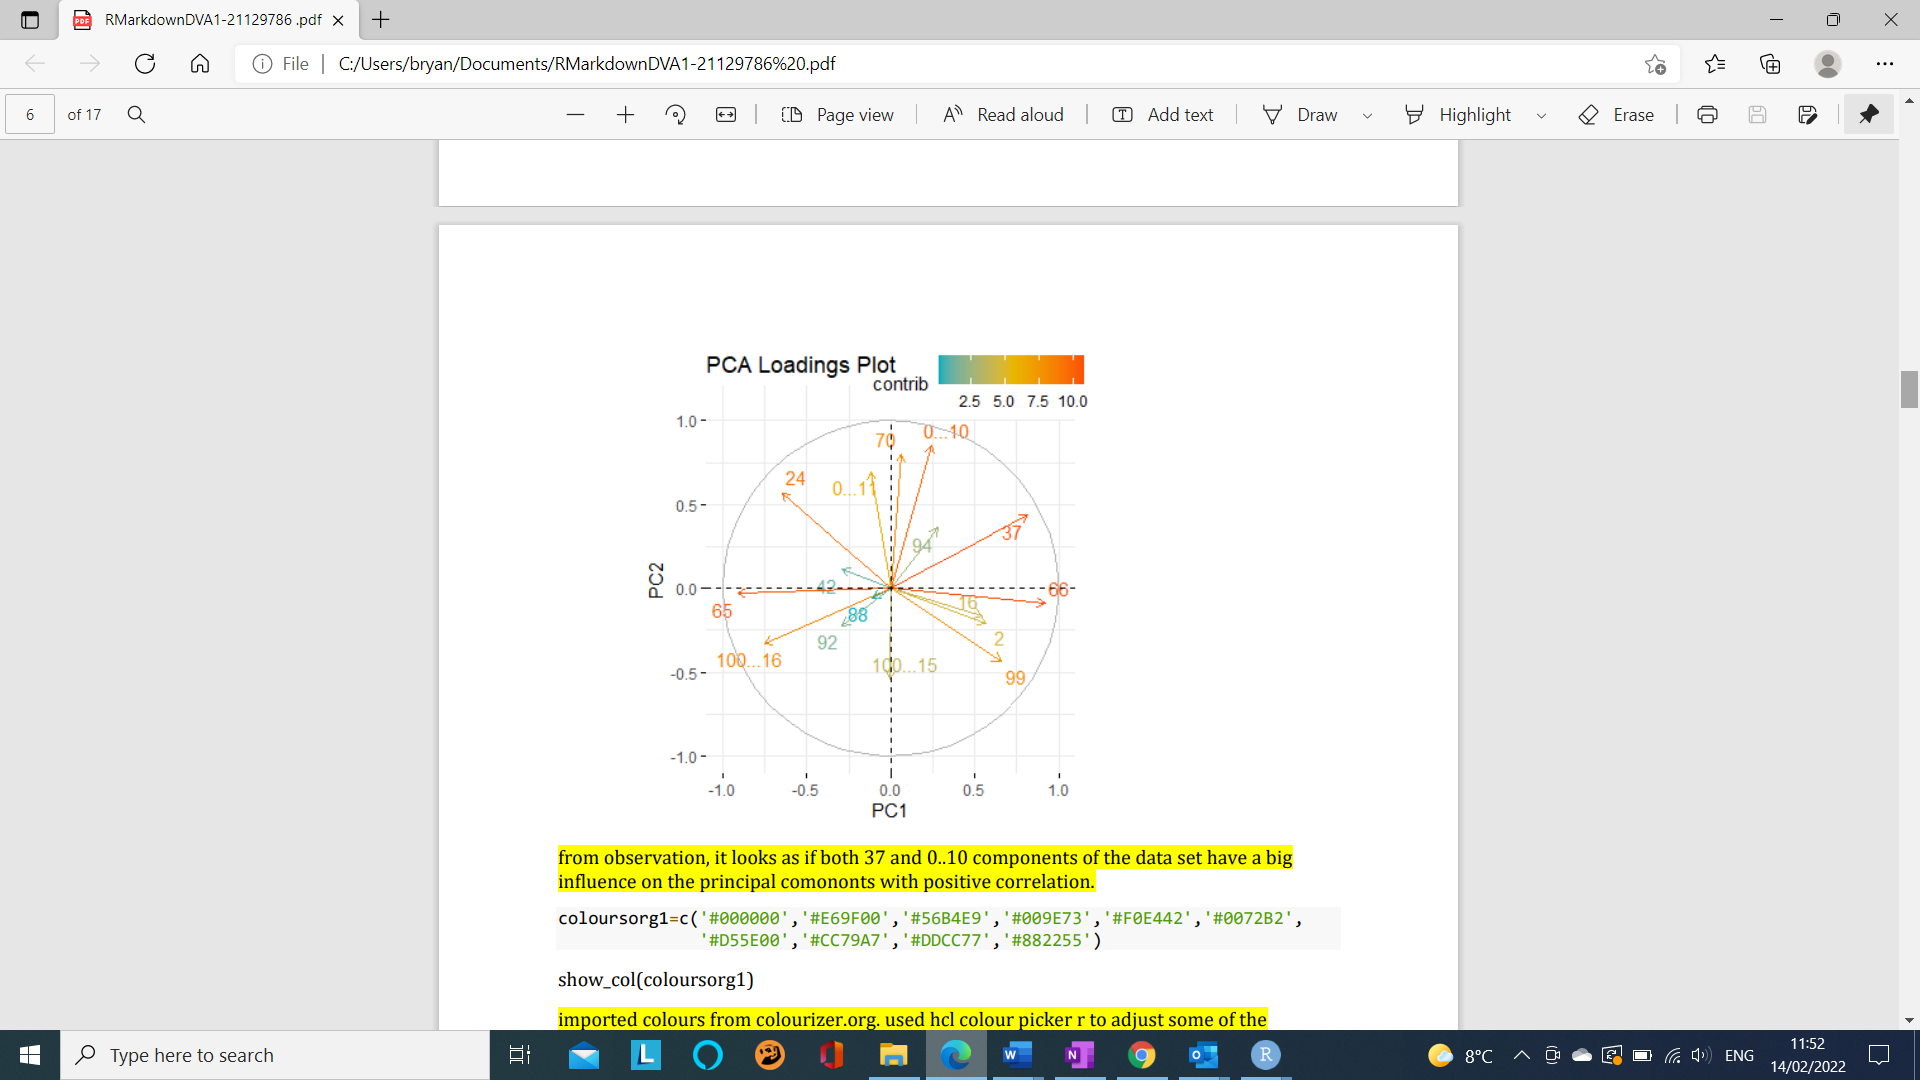Click the Save as icon
This screenshot has height=1080, width=1920.
[x=1808, y=114]
